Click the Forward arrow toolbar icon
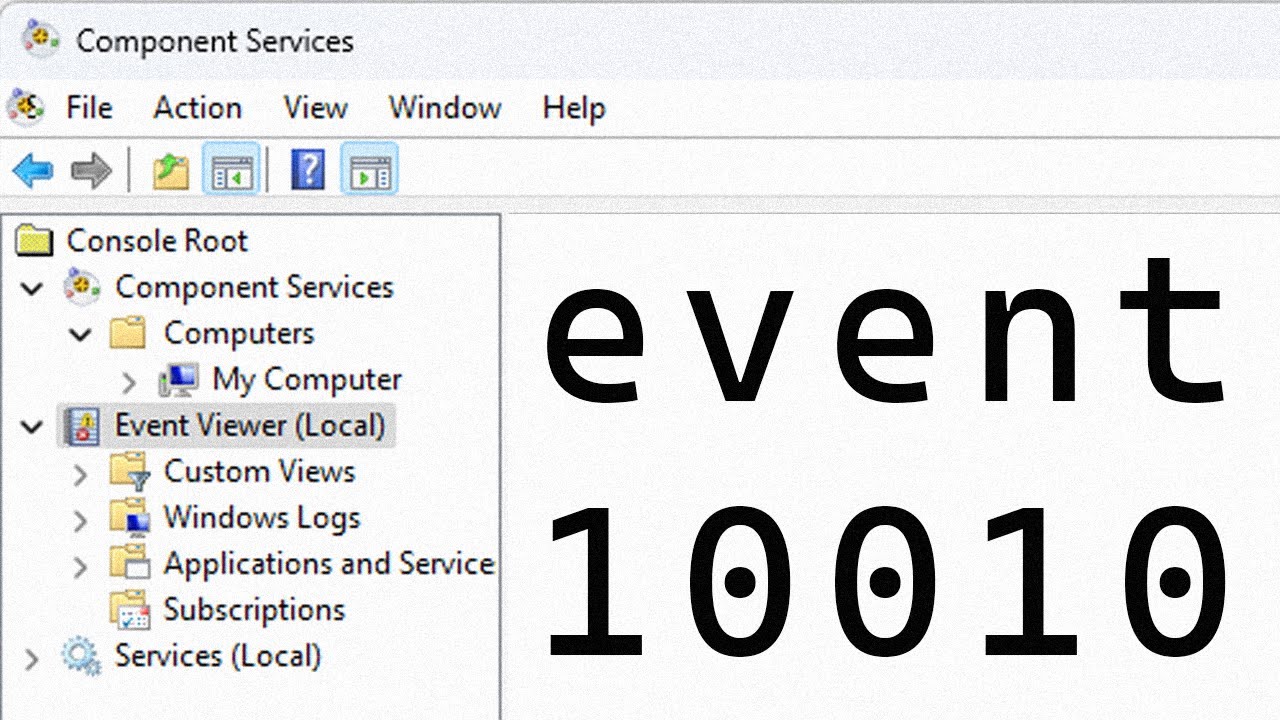This screenshot has width=1280, height=720. click(x=91, y=170)
